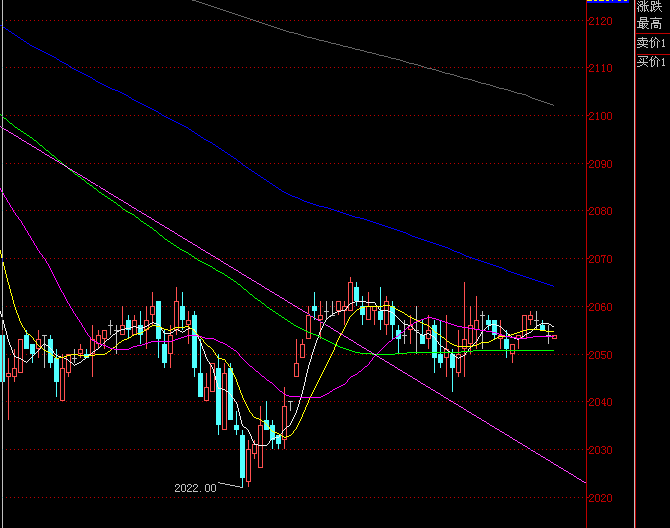The height and width of the screenshot is (528, 670).
Task: Select the 2100 price level label
Action: (x=600, y=116)
